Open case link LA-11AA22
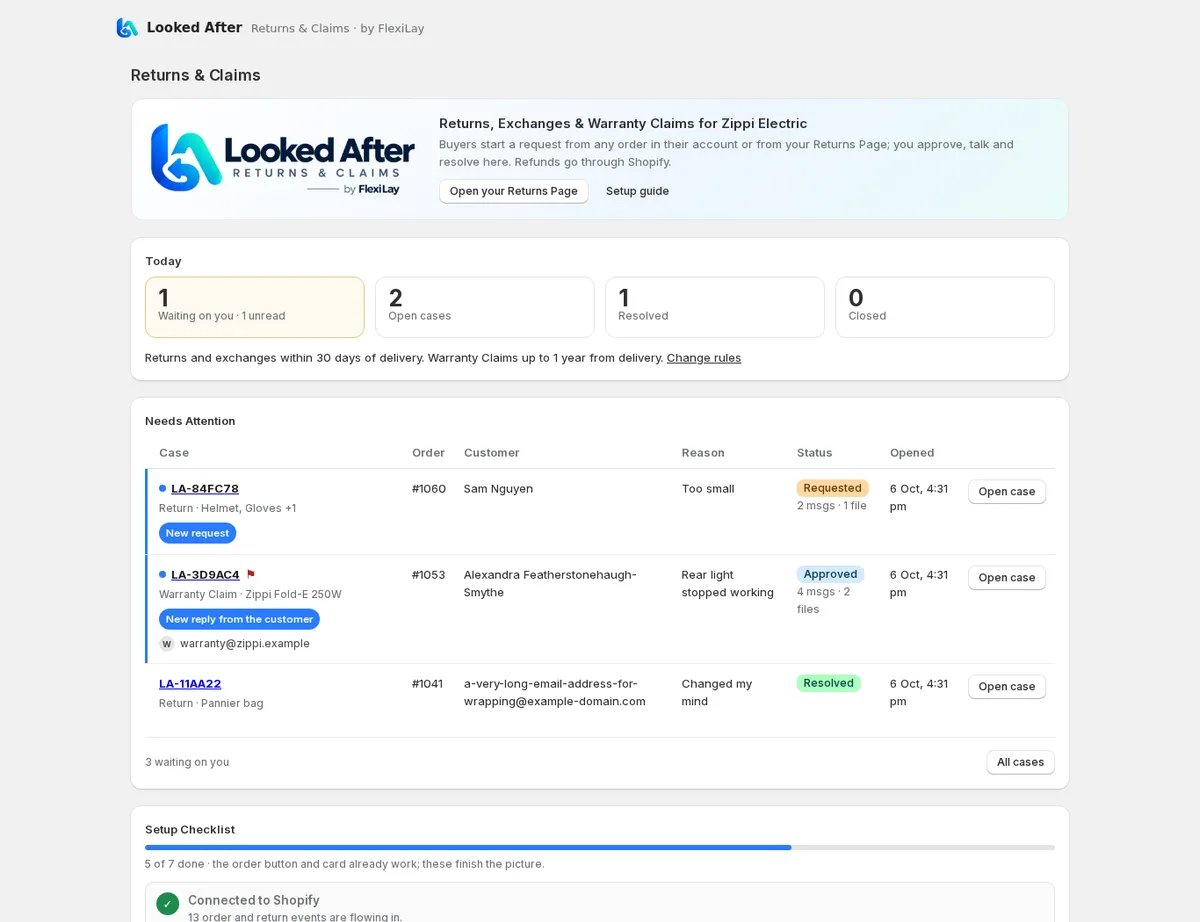Viewport: 1200px width, 922px height. click(190, 684)
